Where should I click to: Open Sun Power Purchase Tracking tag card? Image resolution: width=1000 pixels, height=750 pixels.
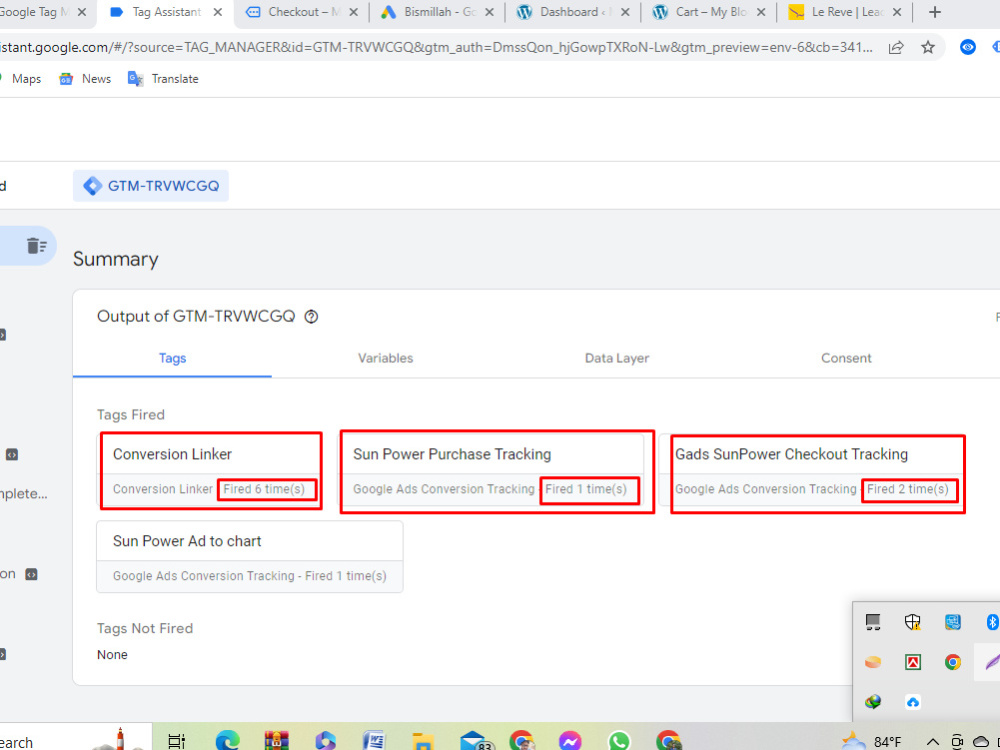click(x=490, y=471)
